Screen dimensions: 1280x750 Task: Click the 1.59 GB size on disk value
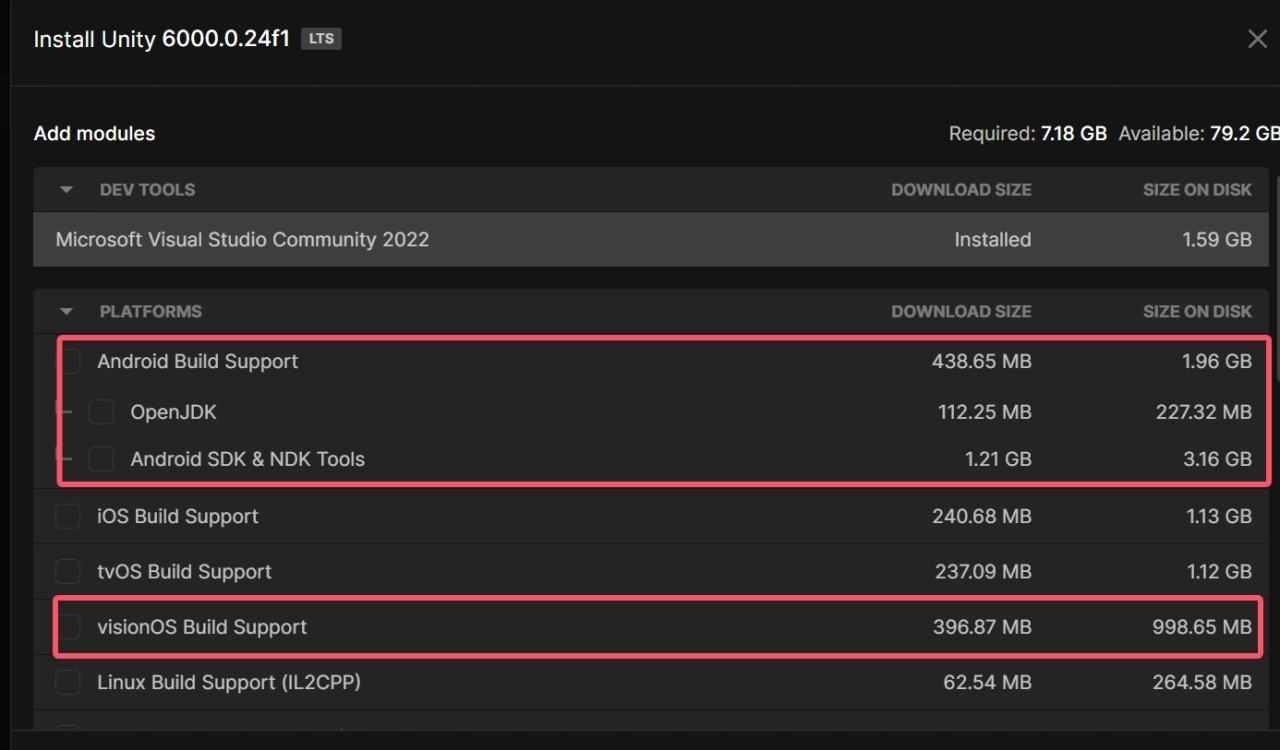click(1217, 240)
